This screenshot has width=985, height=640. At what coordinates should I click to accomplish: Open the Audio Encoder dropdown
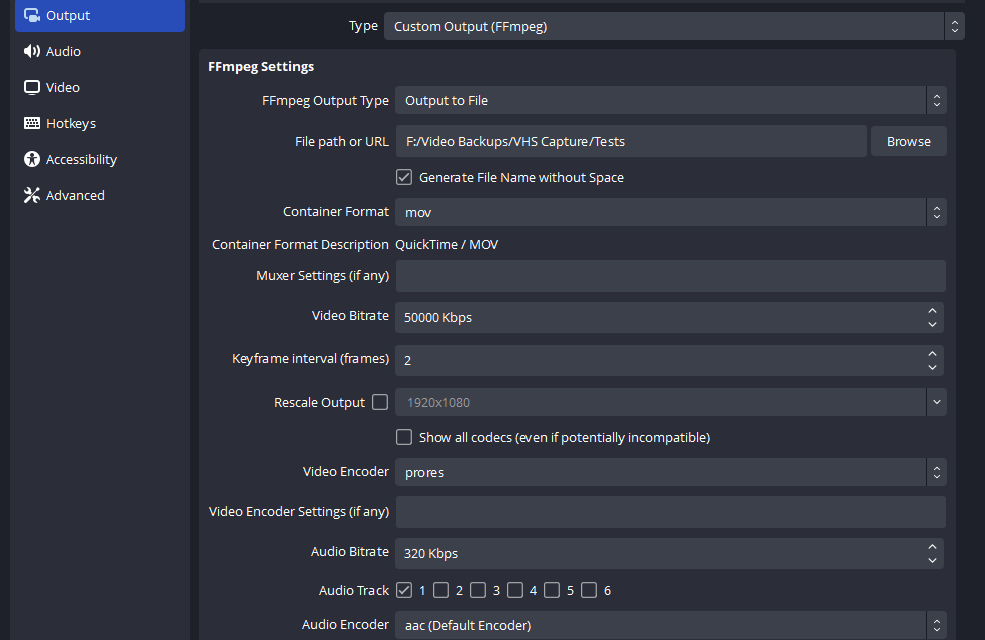pos(670,626)
